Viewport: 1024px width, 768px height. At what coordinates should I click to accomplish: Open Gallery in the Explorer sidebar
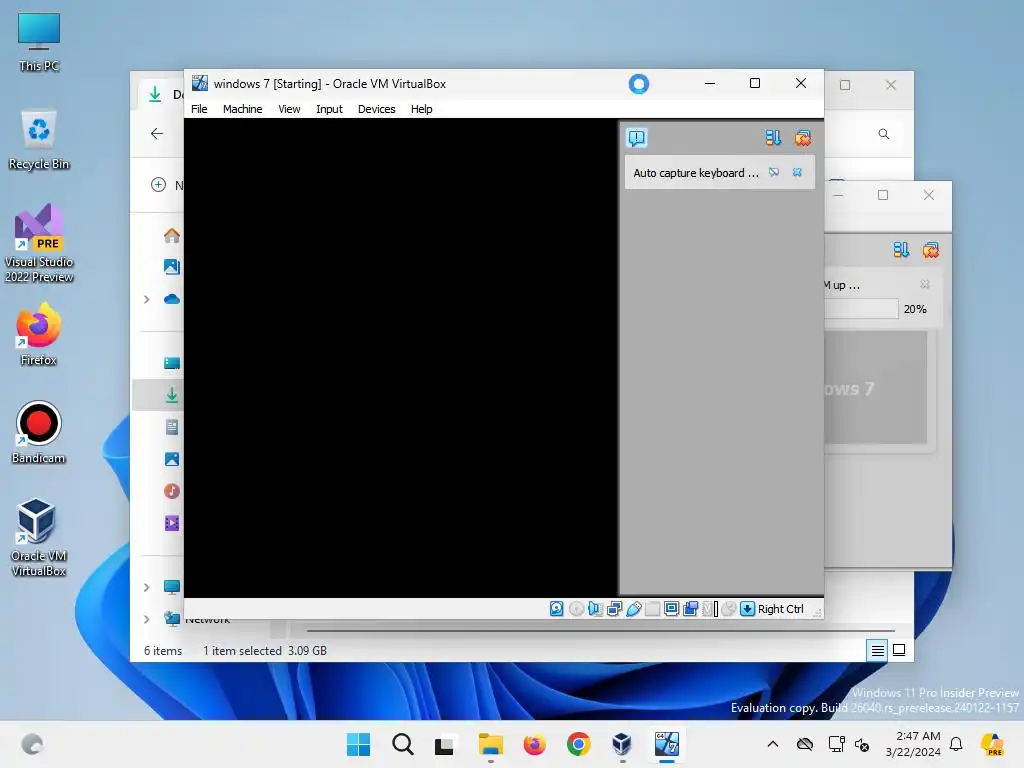tap(172, 266)
